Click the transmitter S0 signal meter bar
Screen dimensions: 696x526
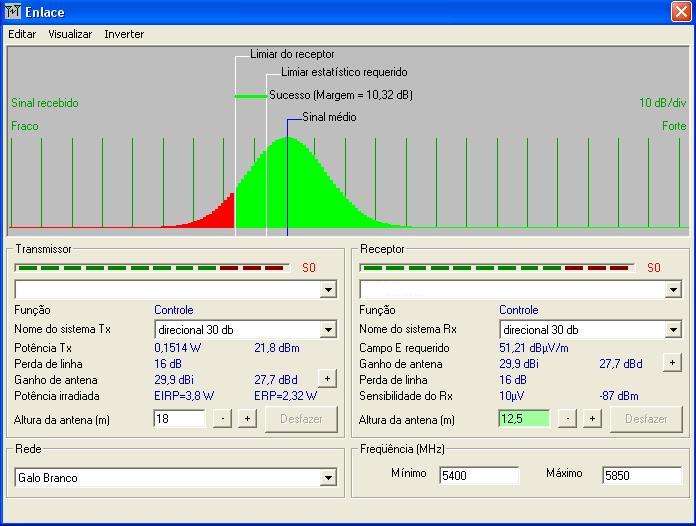[152, 268]
